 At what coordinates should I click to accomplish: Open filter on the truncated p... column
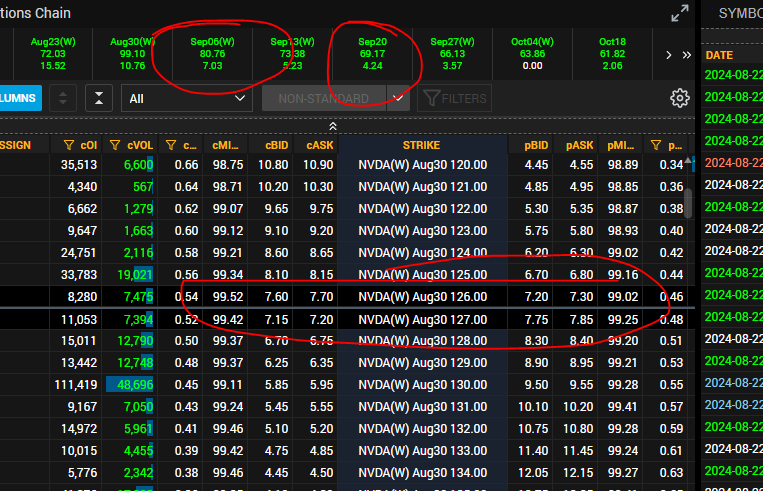point(655,145)
